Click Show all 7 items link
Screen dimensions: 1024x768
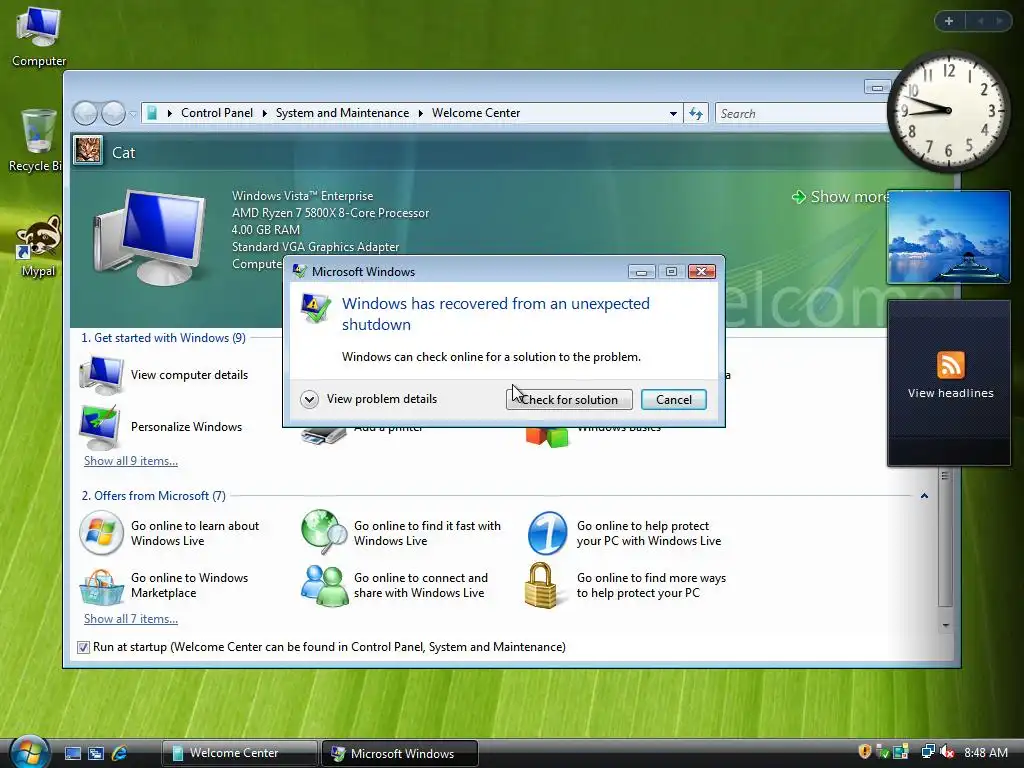coord(131,619)
